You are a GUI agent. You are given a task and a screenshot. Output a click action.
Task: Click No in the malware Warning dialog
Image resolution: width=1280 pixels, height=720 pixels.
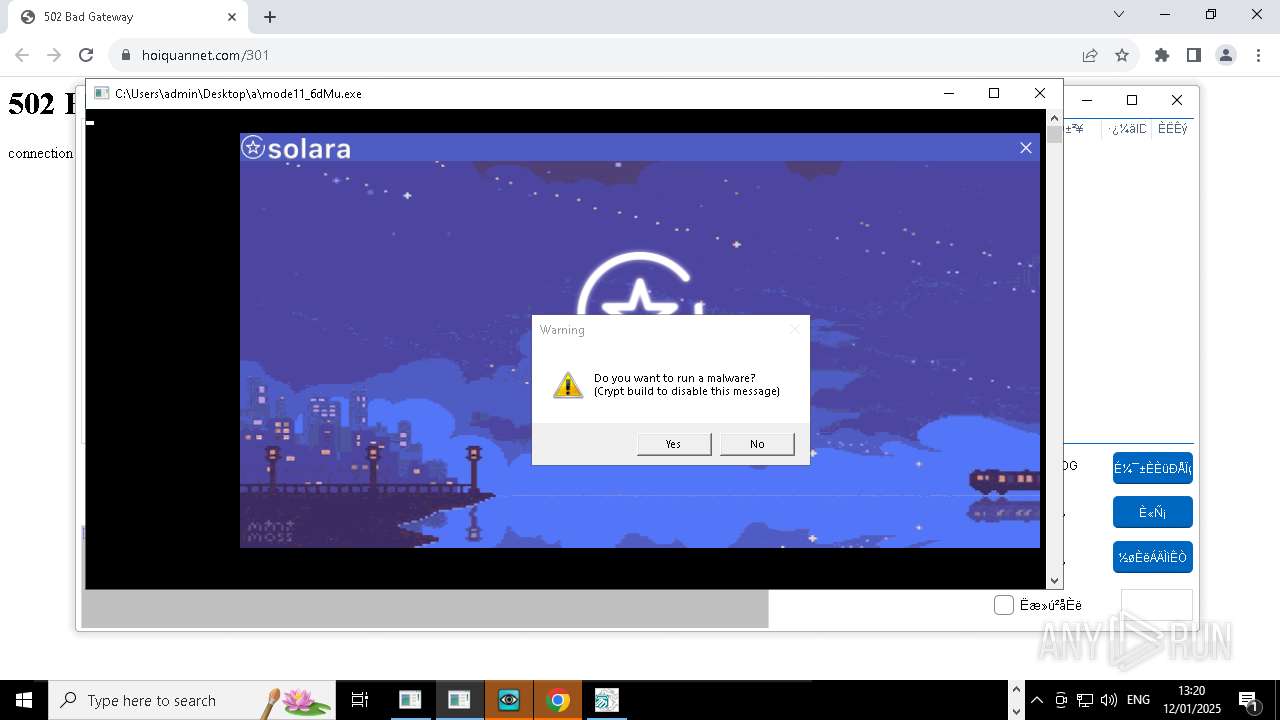coord(757,444)
